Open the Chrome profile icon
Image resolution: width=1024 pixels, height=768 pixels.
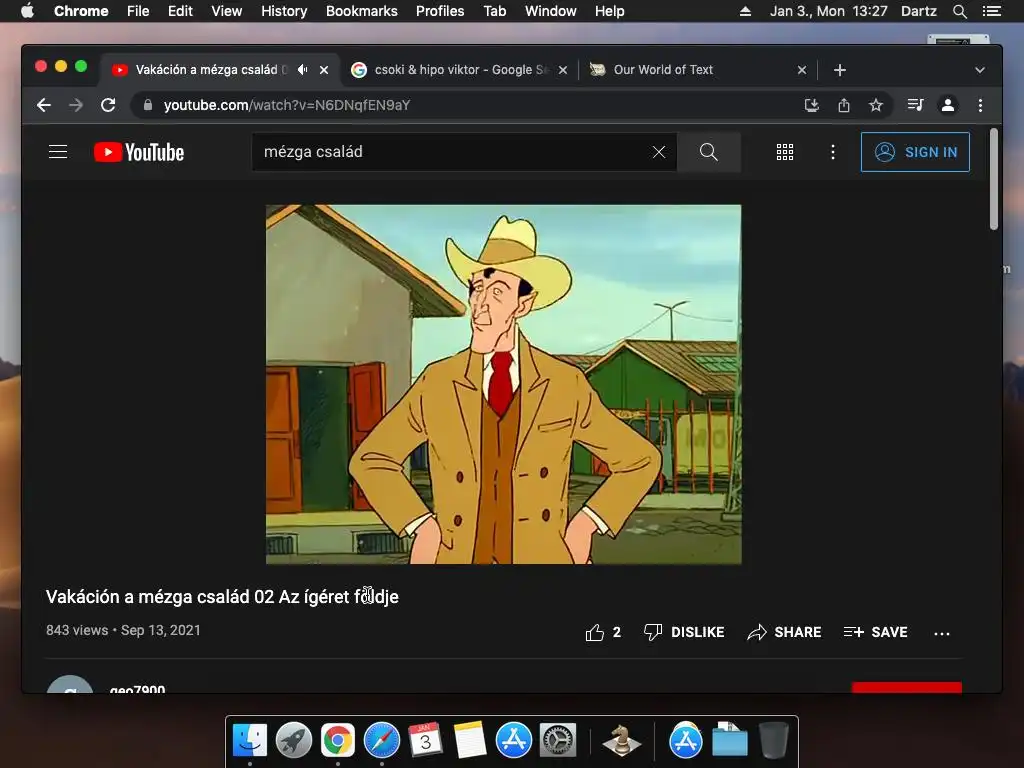(x=948, y=105)
